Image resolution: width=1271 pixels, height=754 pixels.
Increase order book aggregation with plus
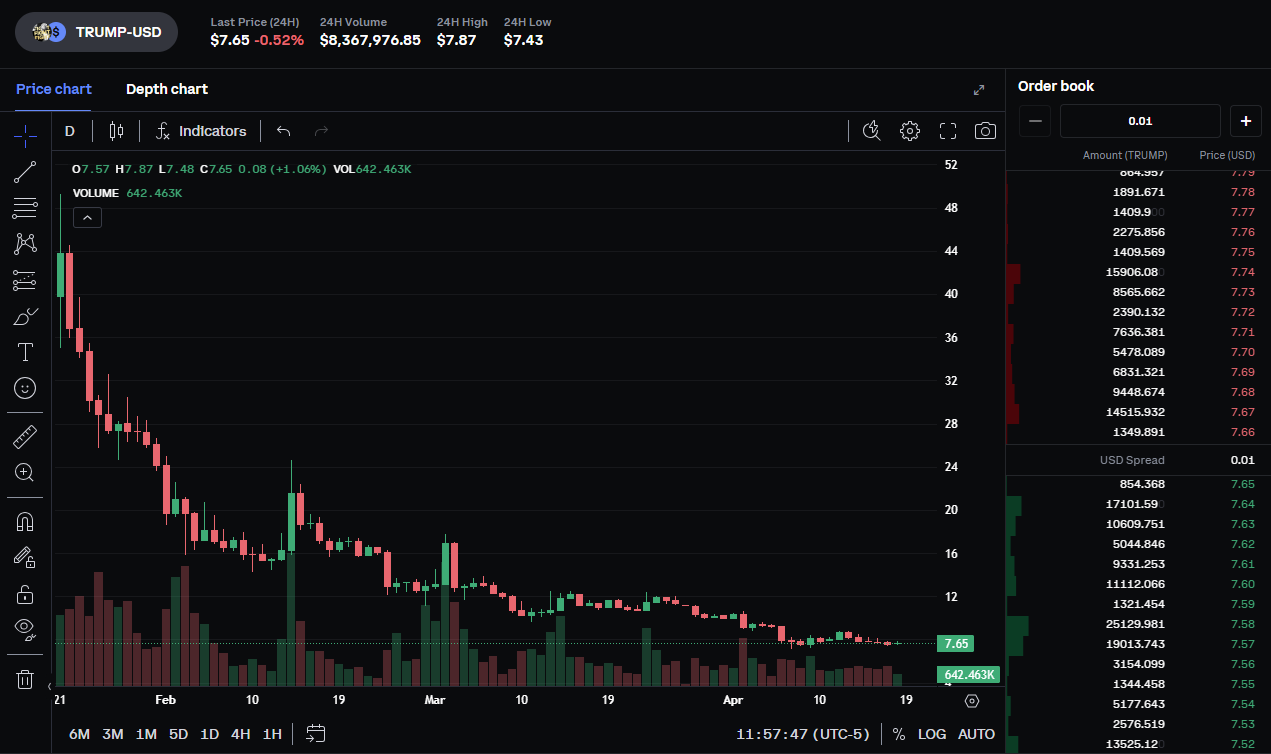click(x=1245, y=121)
